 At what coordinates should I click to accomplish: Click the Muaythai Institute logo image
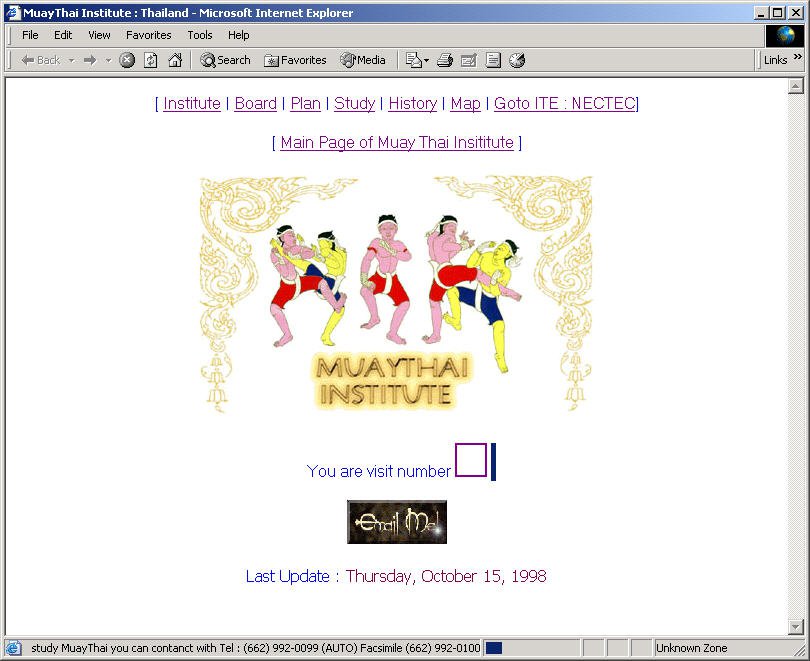pyautogui.click(x=396, y=296)
